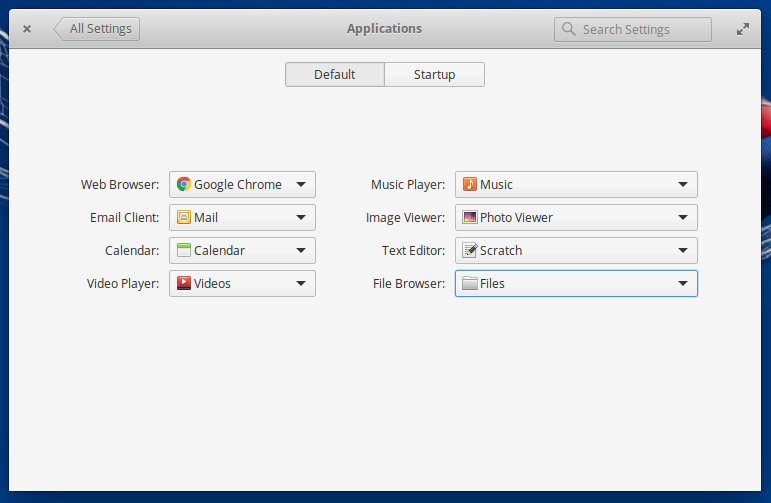Click the "Email Client:" label

(124, 217)
